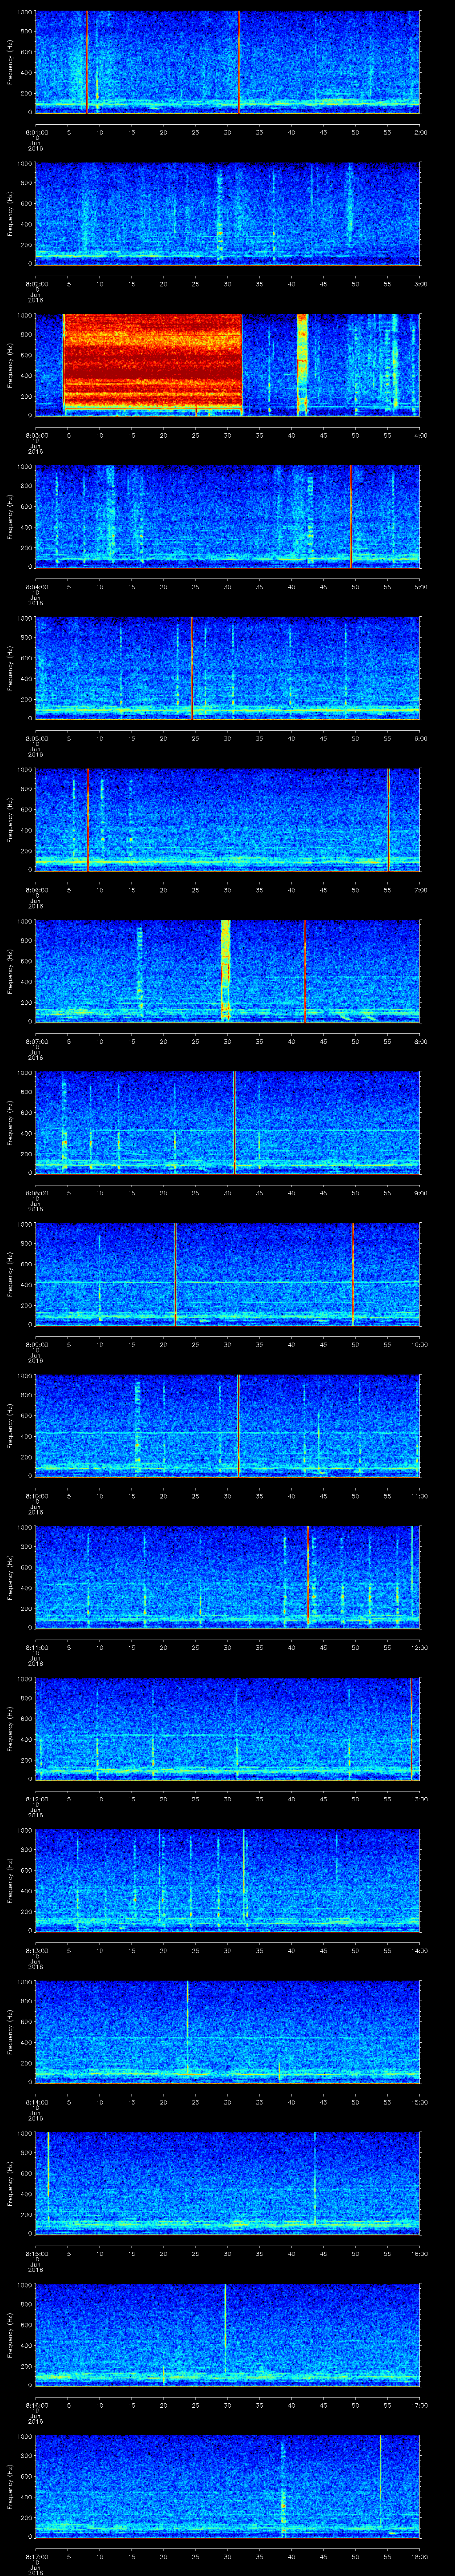Click the 8:08:00 start time label
The image size is (455, 2576).
point(36,1193)
